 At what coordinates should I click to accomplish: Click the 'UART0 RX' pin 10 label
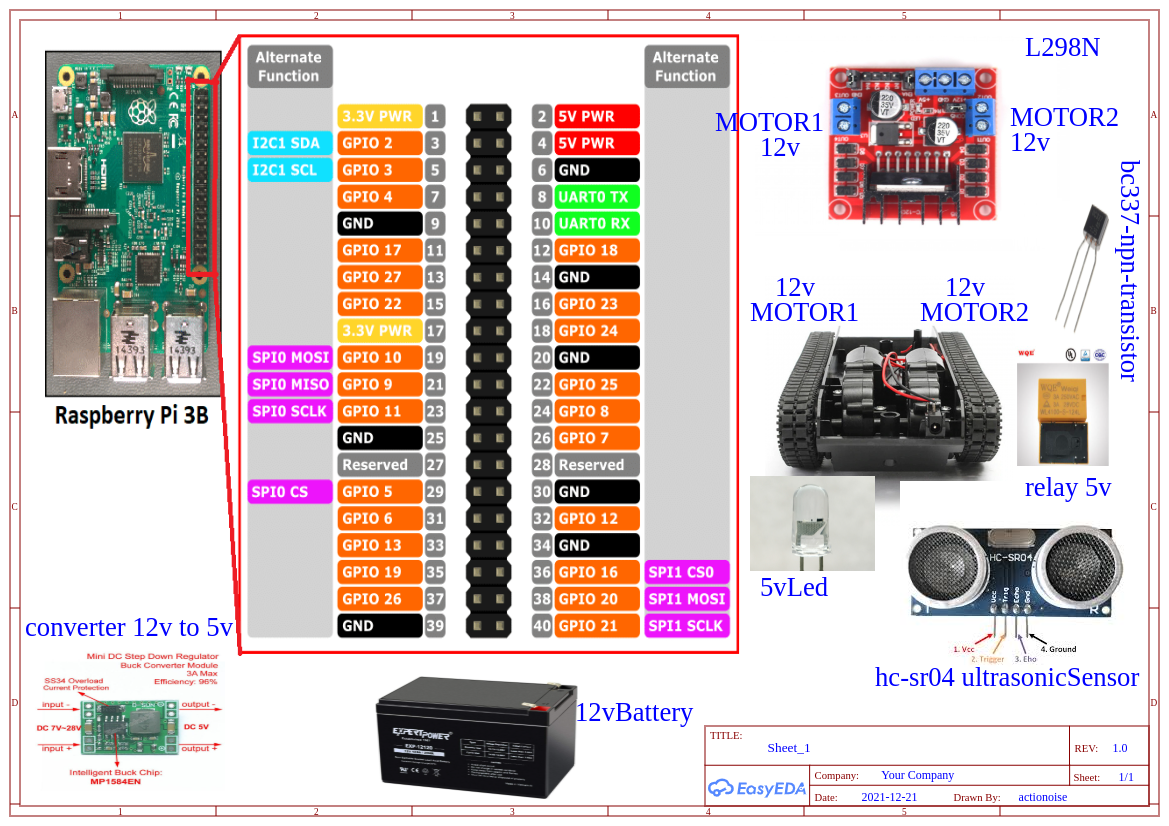pyautogui.click(x=597, y=224)
